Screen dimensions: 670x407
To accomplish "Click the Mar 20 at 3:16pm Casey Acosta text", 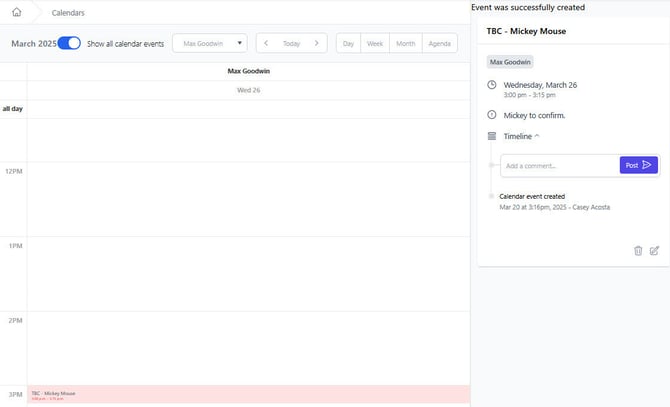I will coord(555,207).
